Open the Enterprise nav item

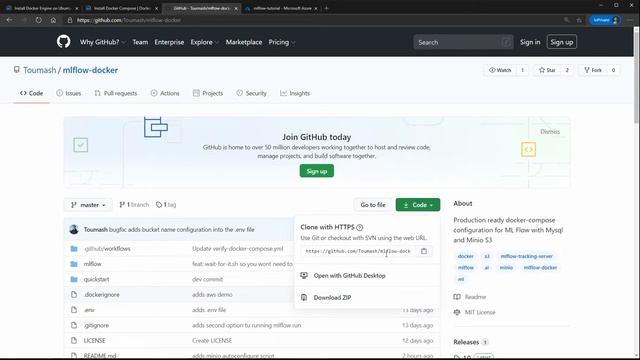tap(169, 42)
